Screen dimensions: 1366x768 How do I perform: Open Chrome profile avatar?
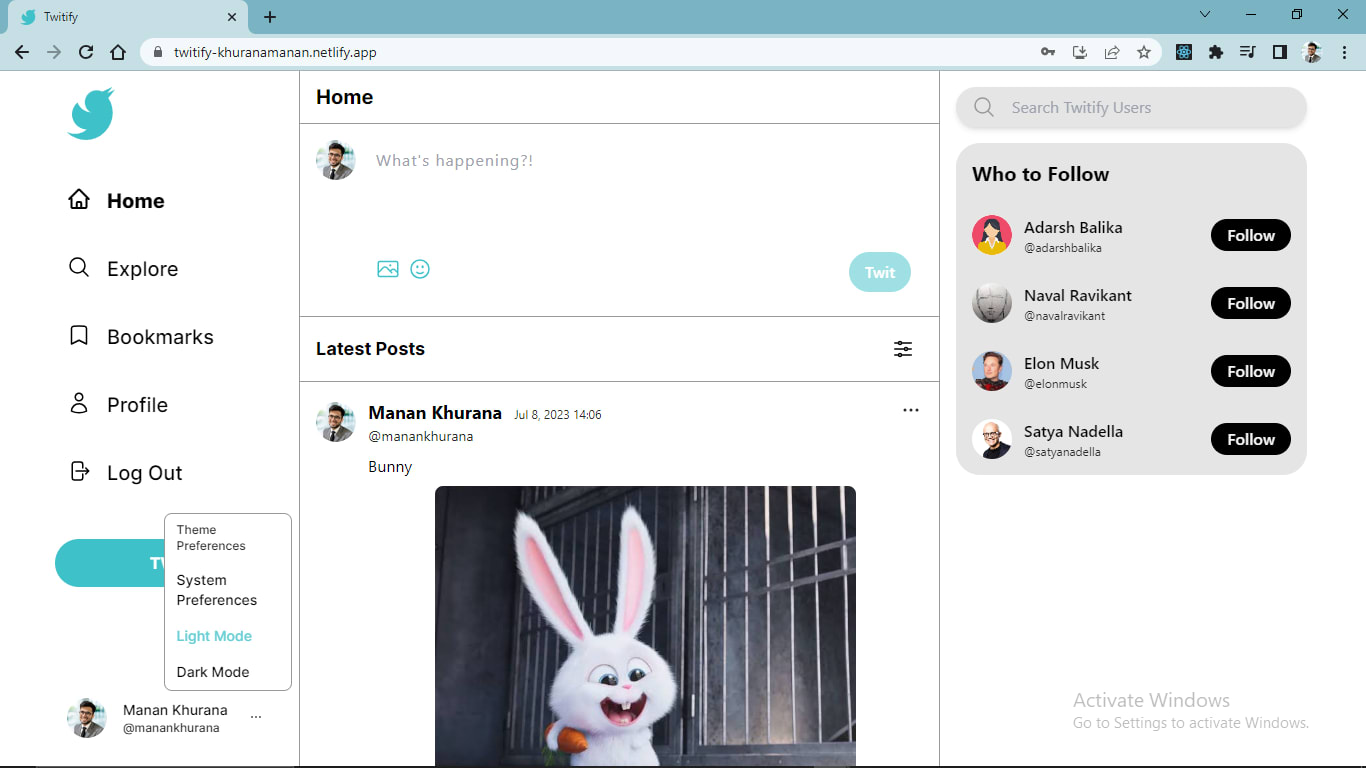(x=1312, y=52)
